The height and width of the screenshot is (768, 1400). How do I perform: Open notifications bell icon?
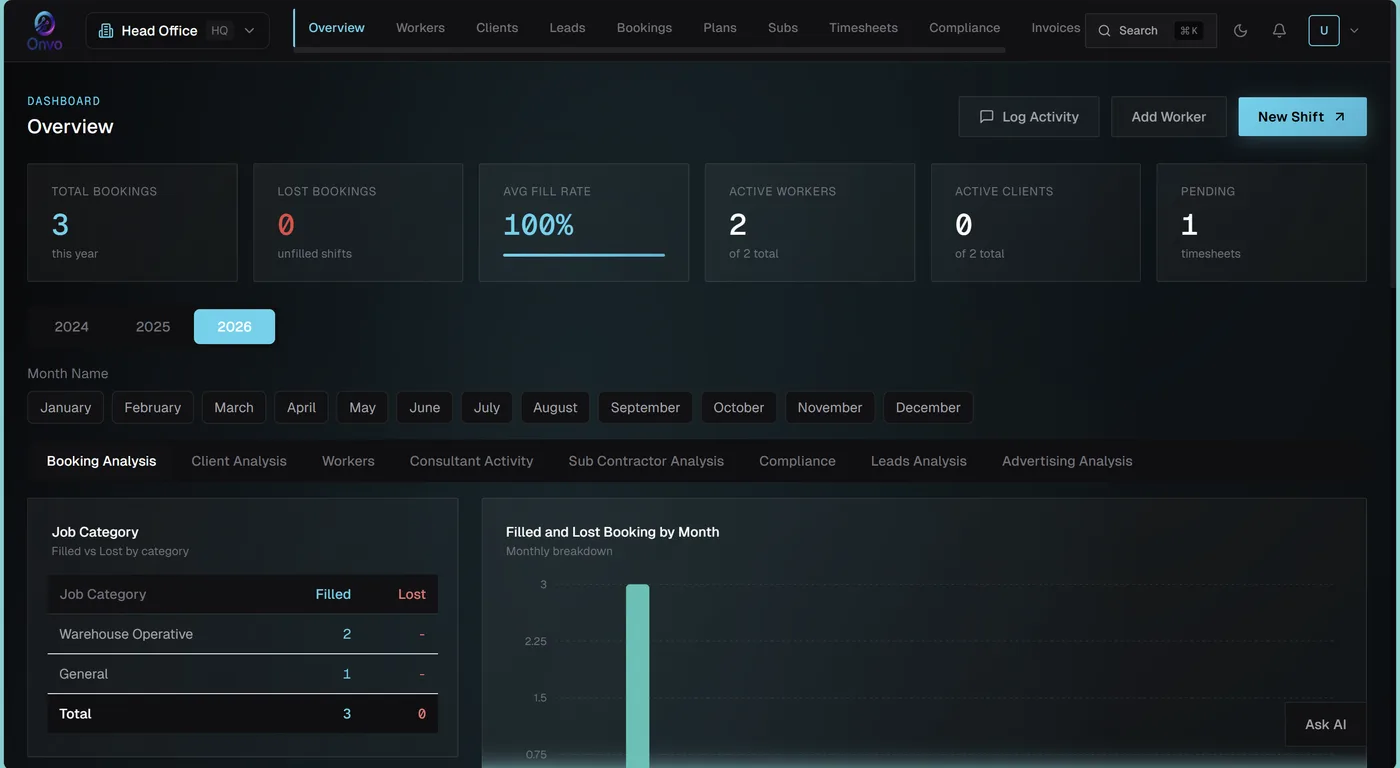pyautogui.click(x=1279, y=31)
